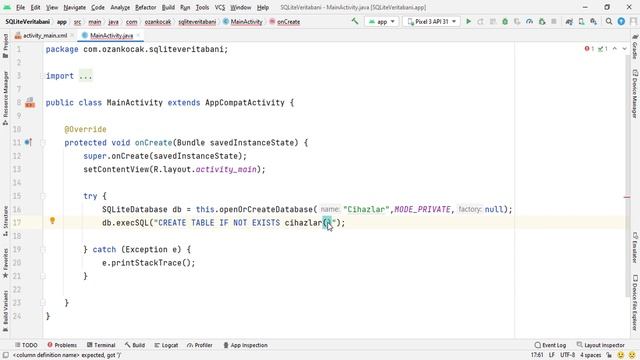
Task: Click the Stop app square icon
Action: [554, 22]
